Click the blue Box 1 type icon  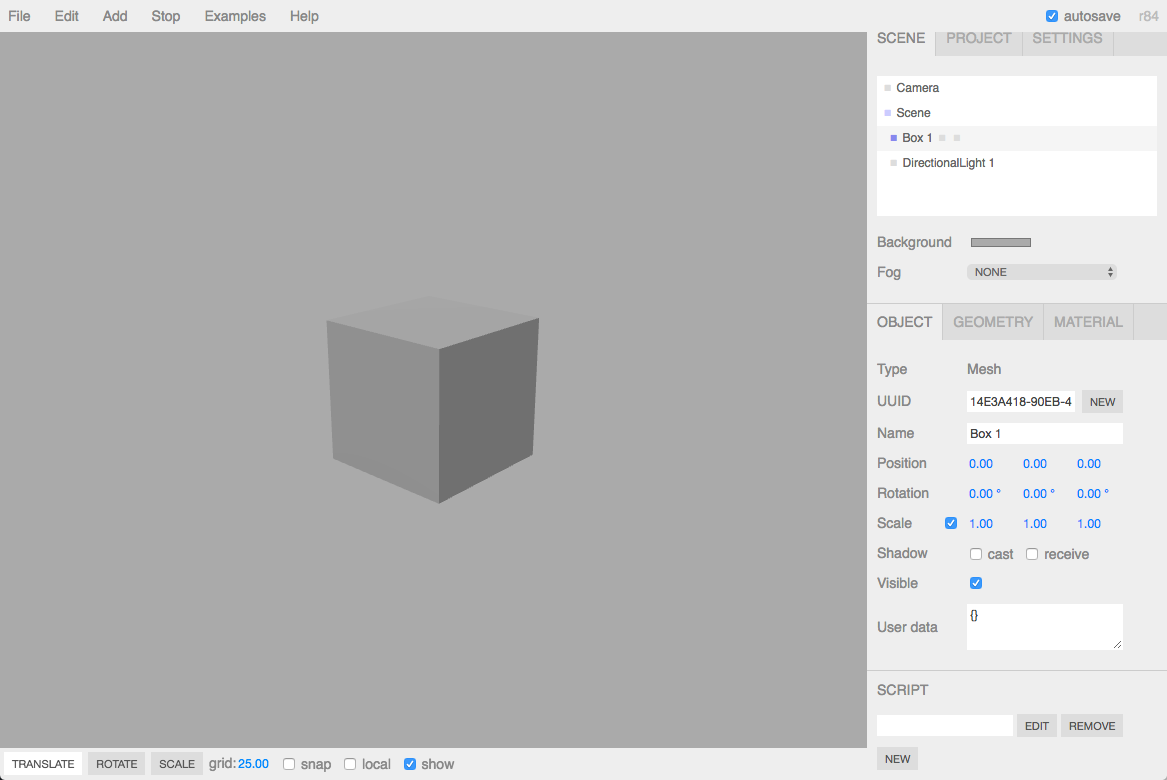(x=893, y=137)
